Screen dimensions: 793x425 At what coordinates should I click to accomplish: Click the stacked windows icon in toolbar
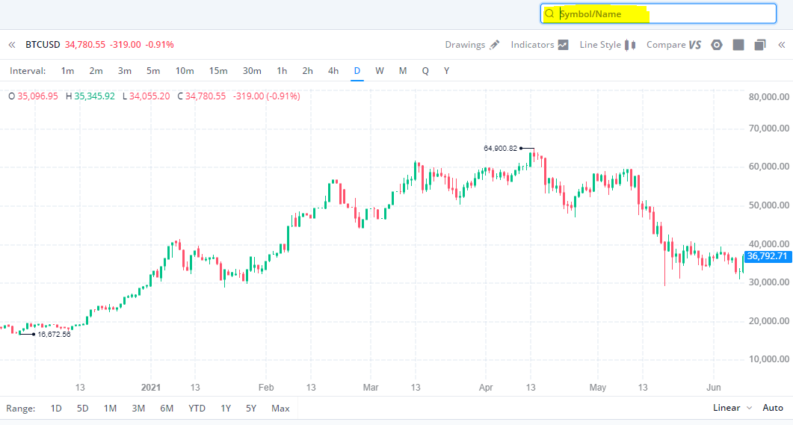(x=760, y=45)
